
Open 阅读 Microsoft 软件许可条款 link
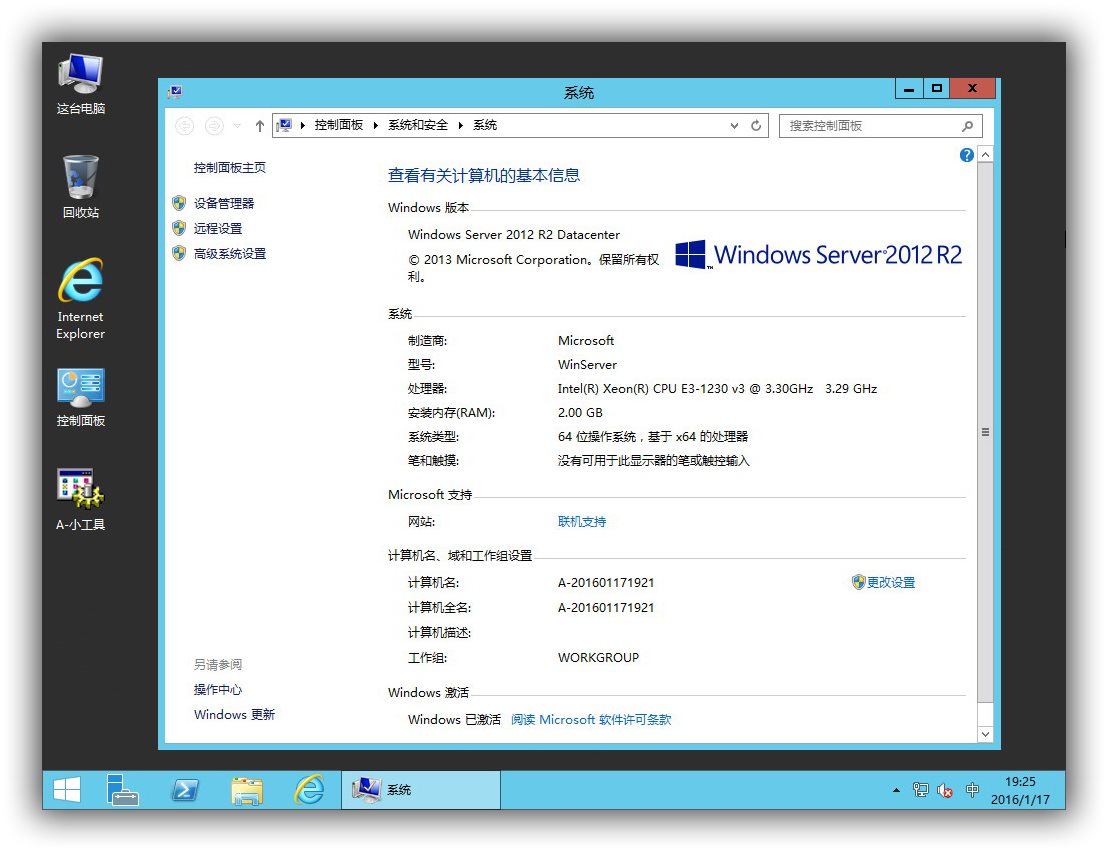(x=591, y=719)
